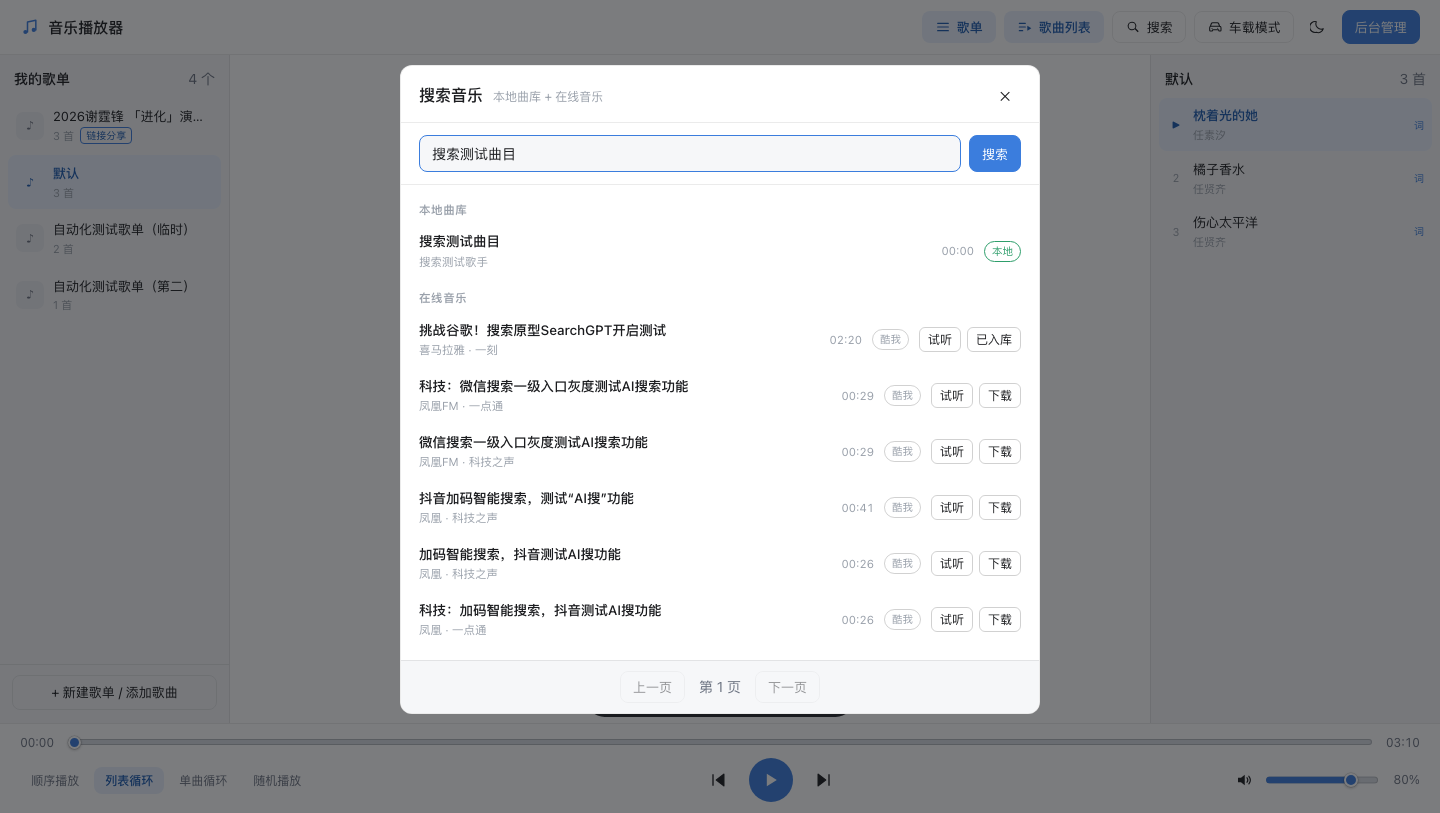Preview 加码智能搜索，抖音测试 00:26 科技之声 track

pyautogui.click(x=952, y=564)
